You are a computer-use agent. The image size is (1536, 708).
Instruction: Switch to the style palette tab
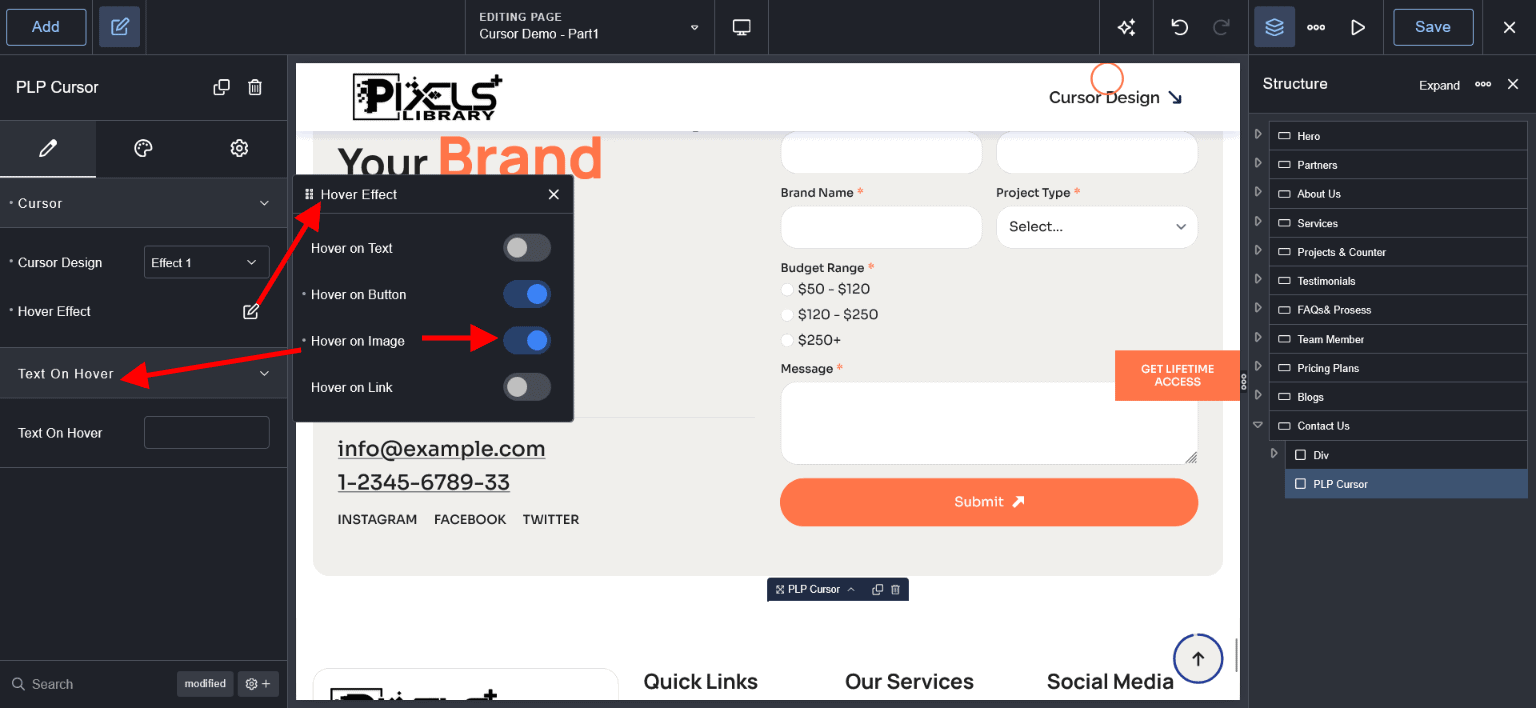coord(143,148)
